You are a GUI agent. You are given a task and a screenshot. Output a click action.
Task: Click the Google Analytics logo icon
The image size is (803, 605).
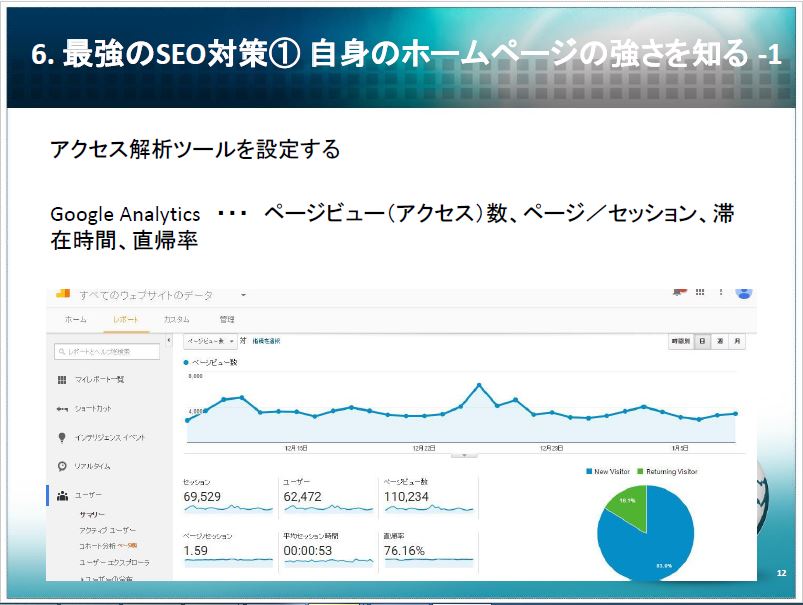[62, 294]
